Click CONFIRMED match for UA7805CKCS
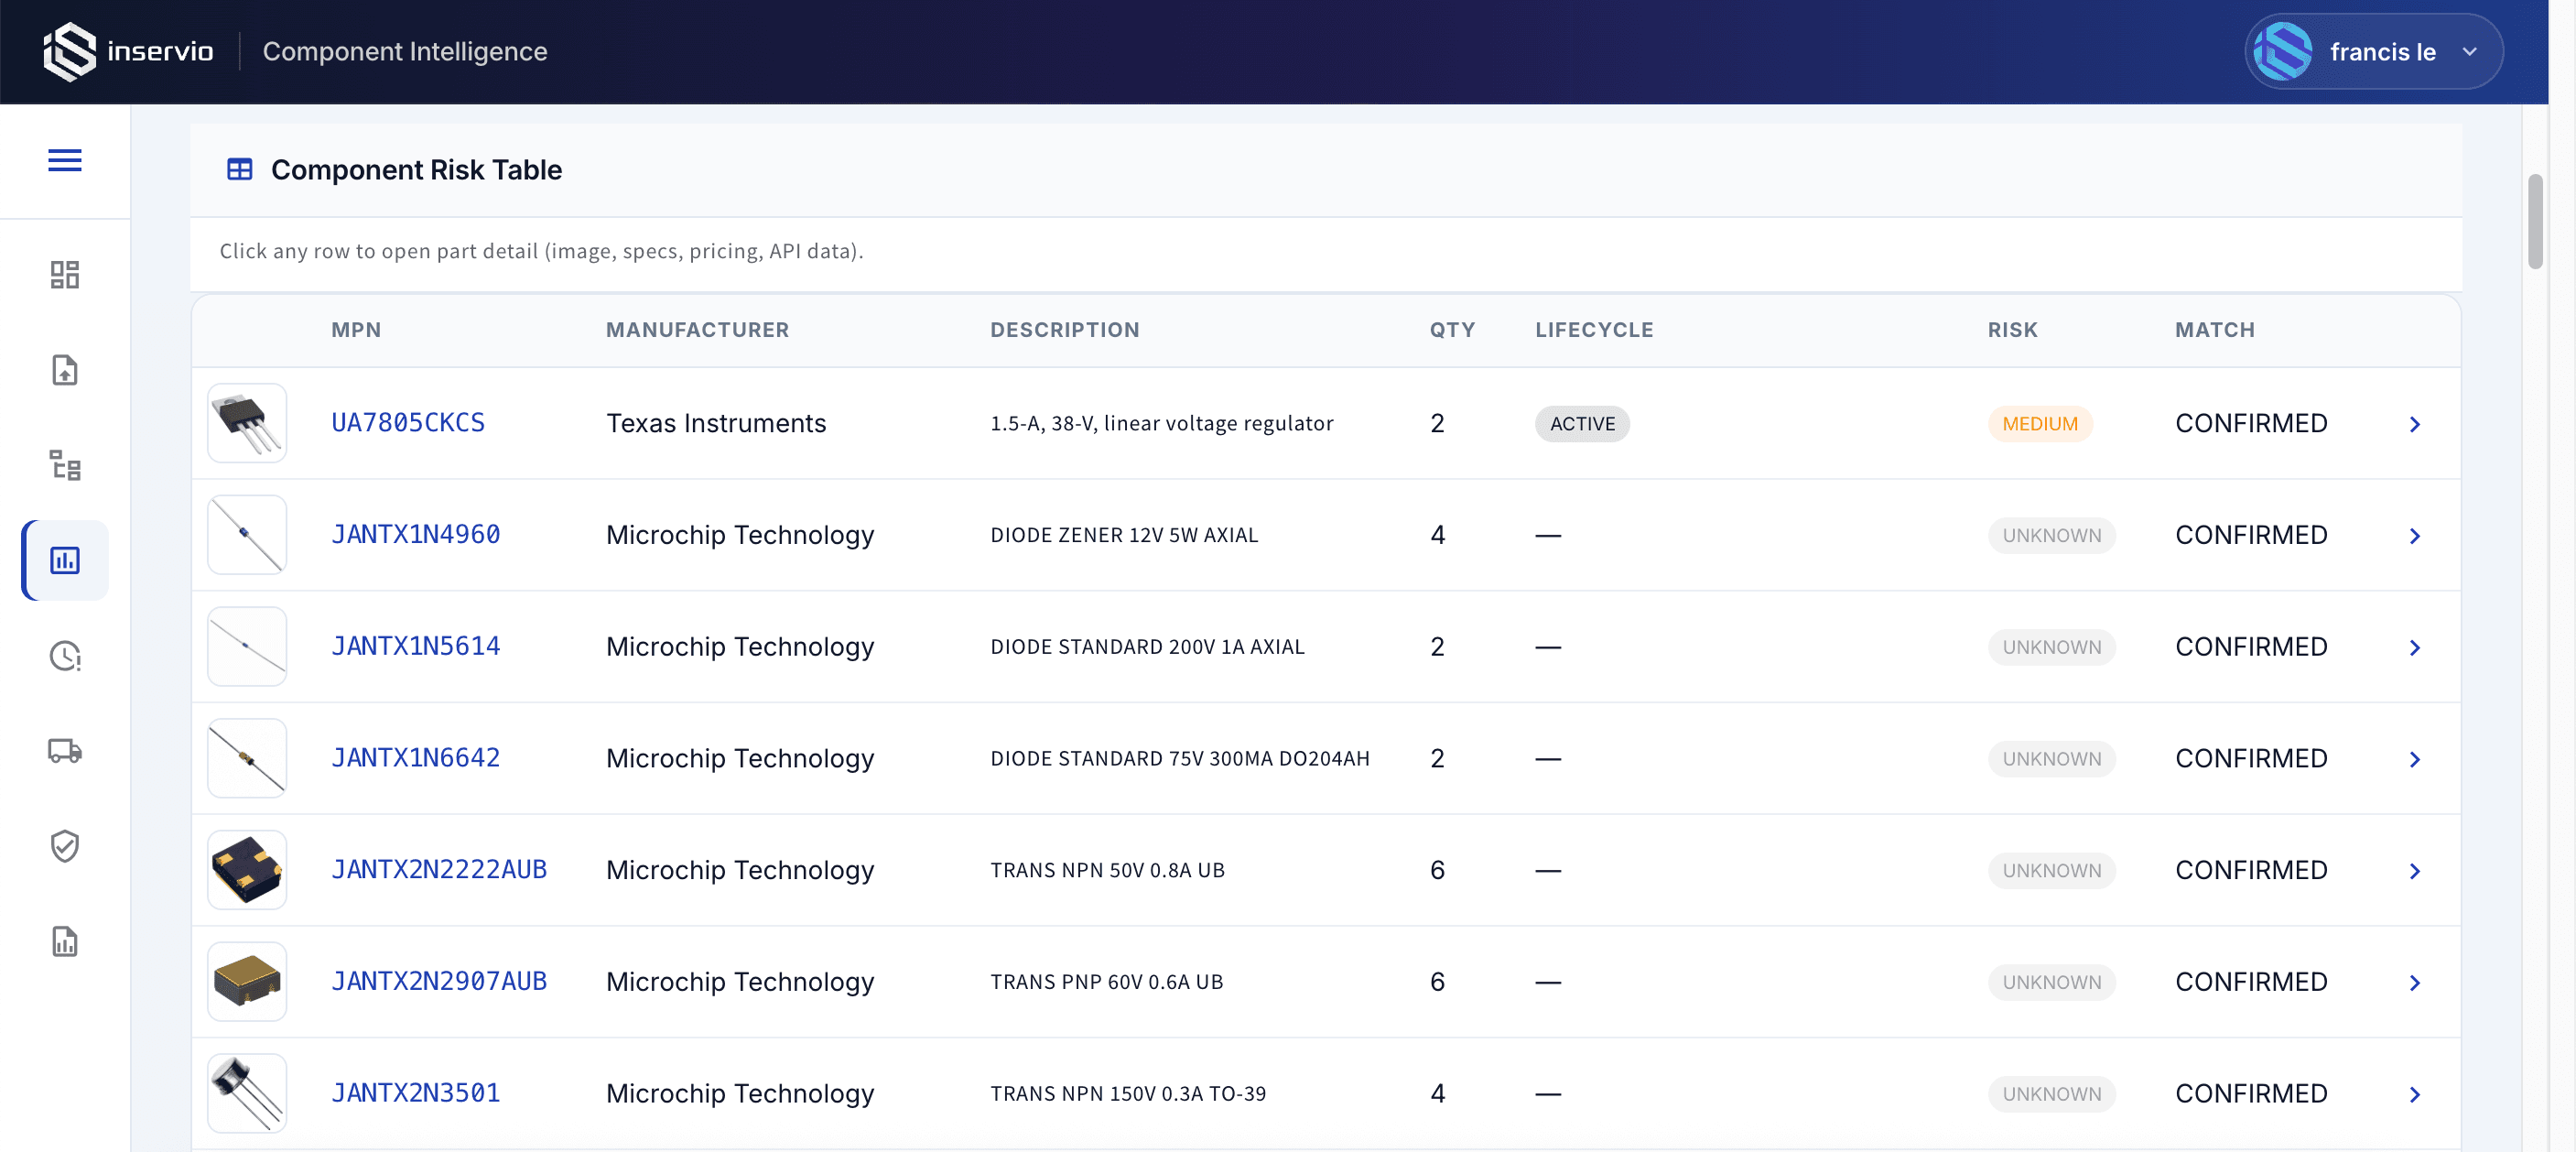Screen dimensions: 2576x1152 2251,423
